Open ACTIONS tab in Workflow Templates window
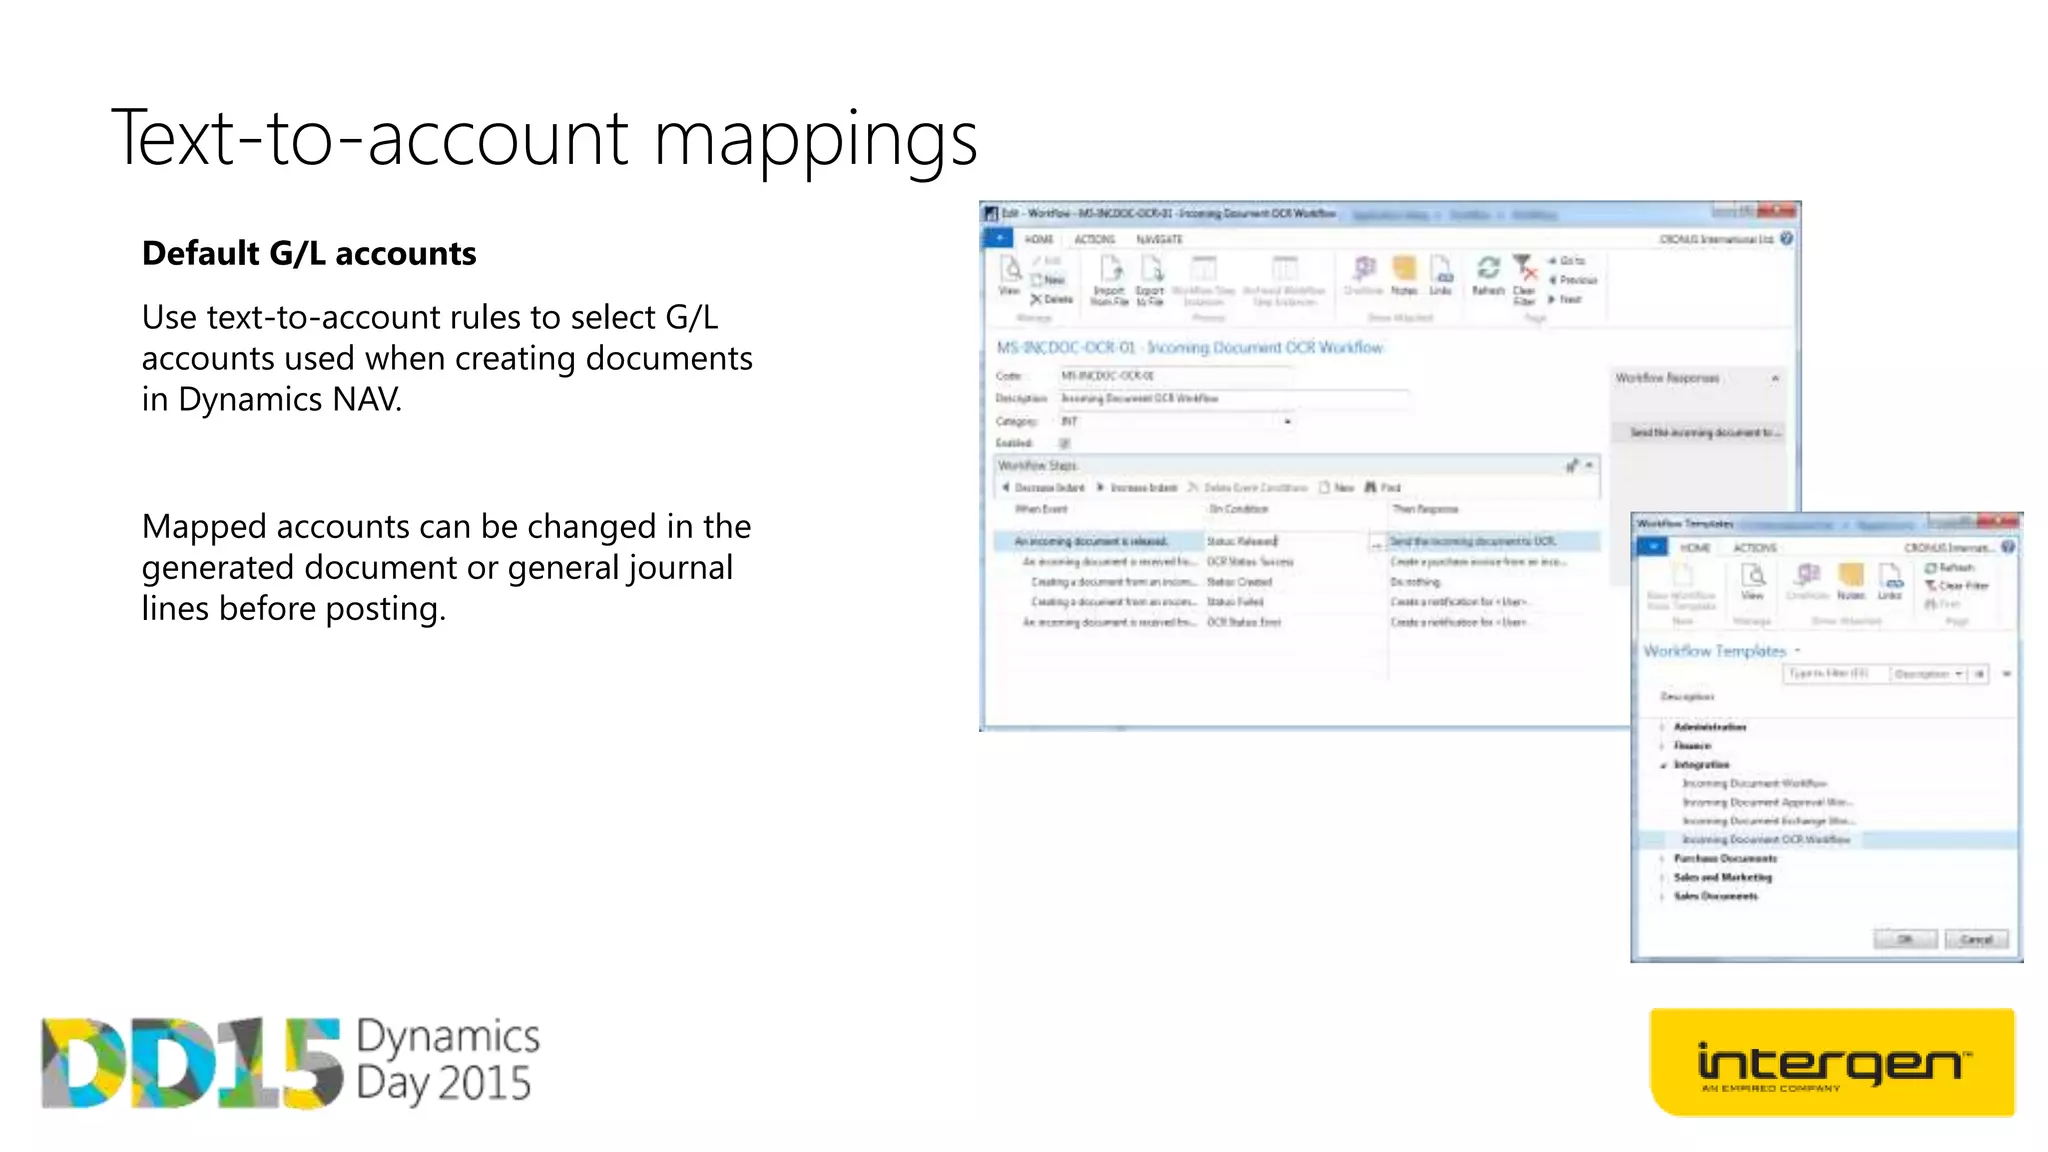 pyautogui.click(x=1755, y=548)
